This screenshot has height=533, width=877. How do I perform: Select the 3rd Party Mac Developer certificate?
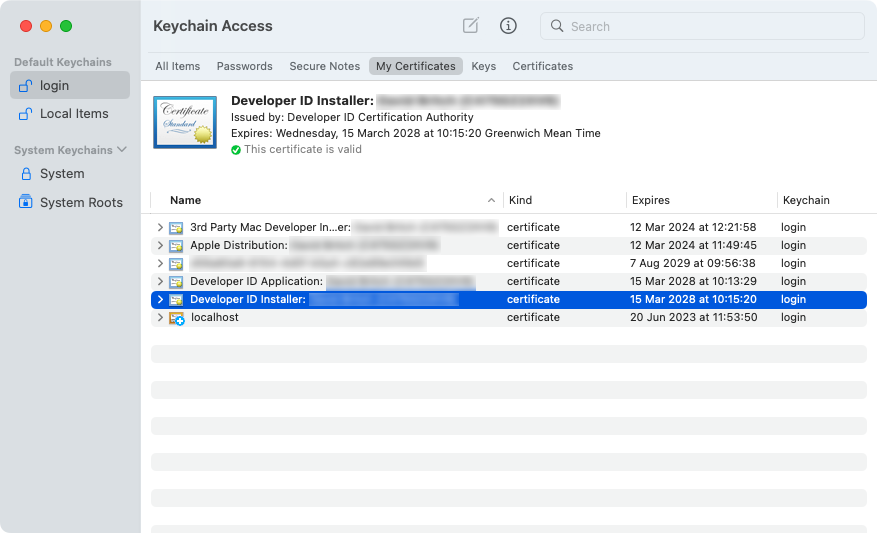pyautogui.click(x=270, y=227)
